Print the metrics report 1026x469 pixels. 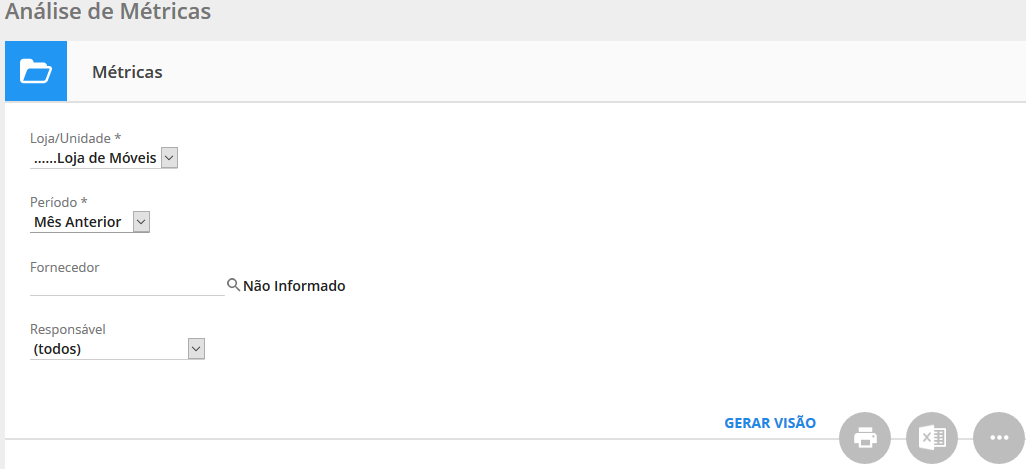[x=864, y=438]
